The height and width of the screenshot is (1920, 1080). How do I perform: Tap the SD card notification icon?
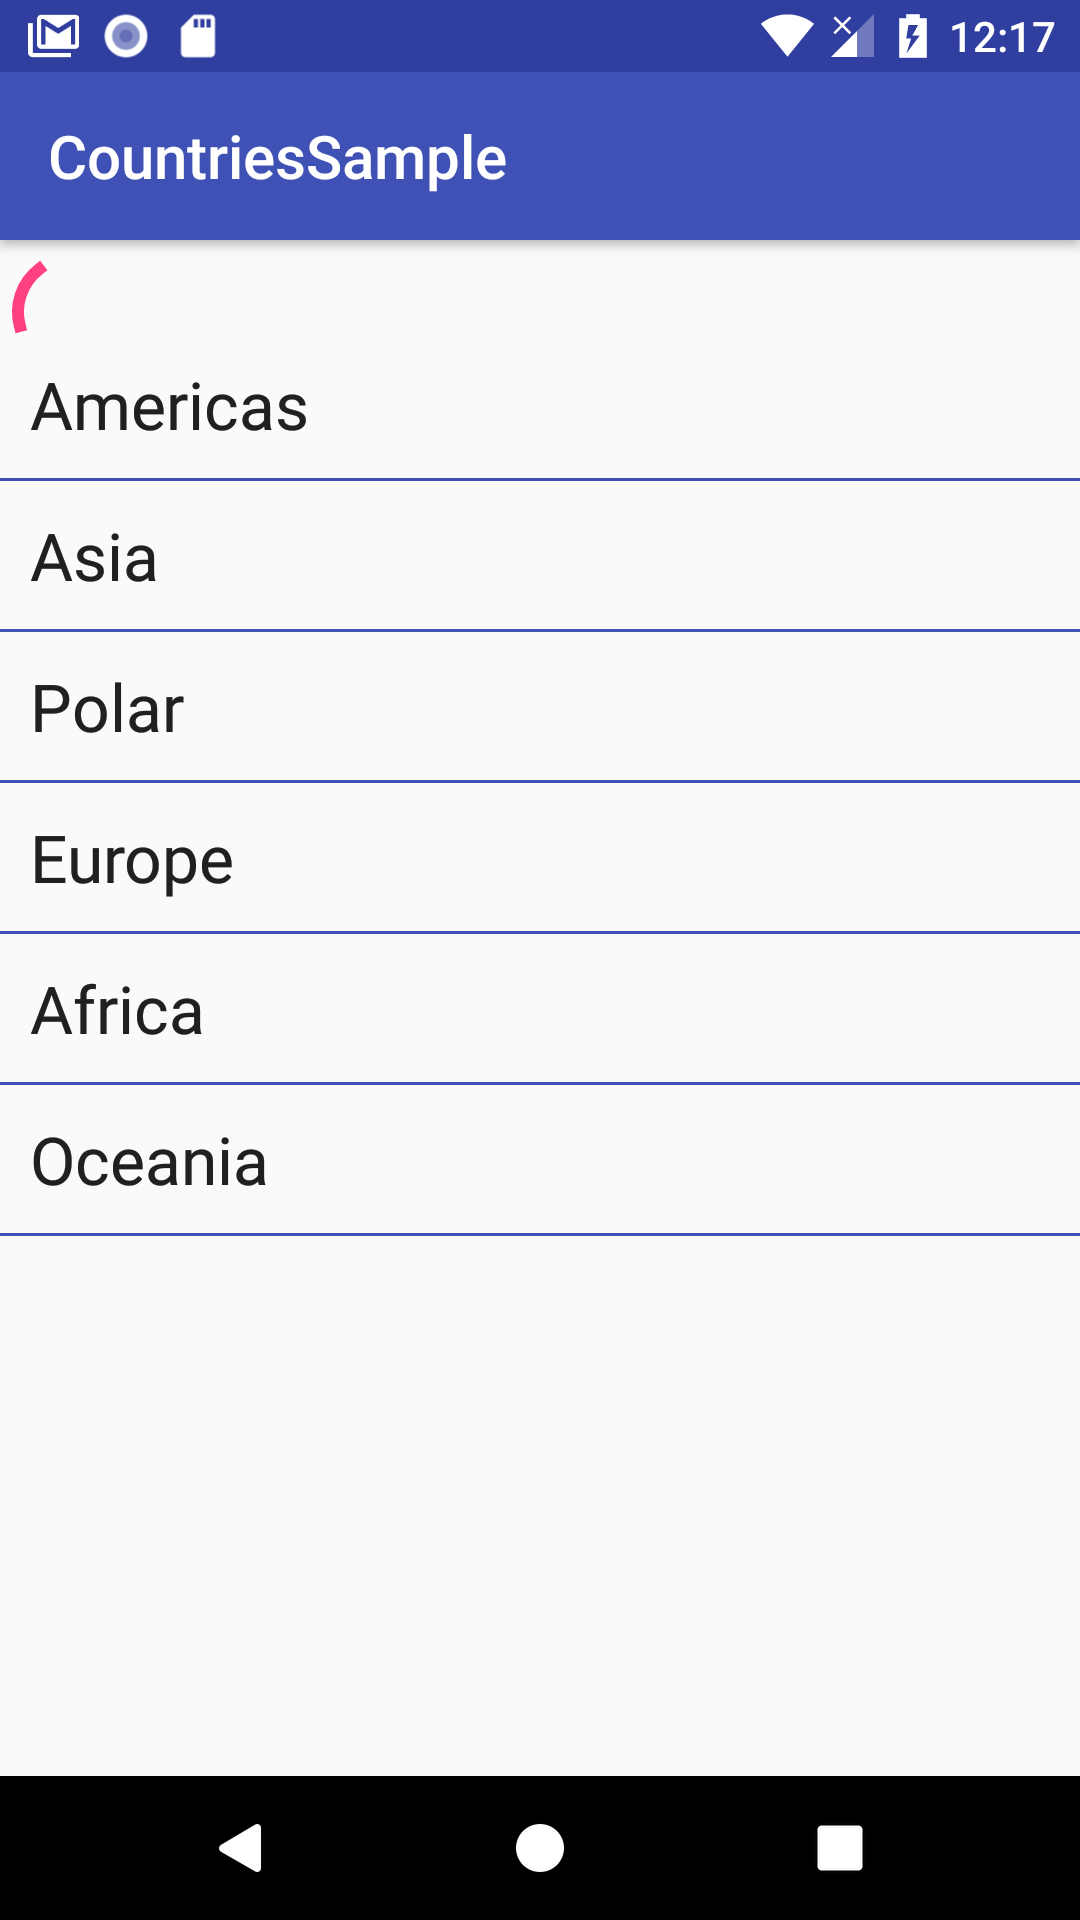pos(198,37)
